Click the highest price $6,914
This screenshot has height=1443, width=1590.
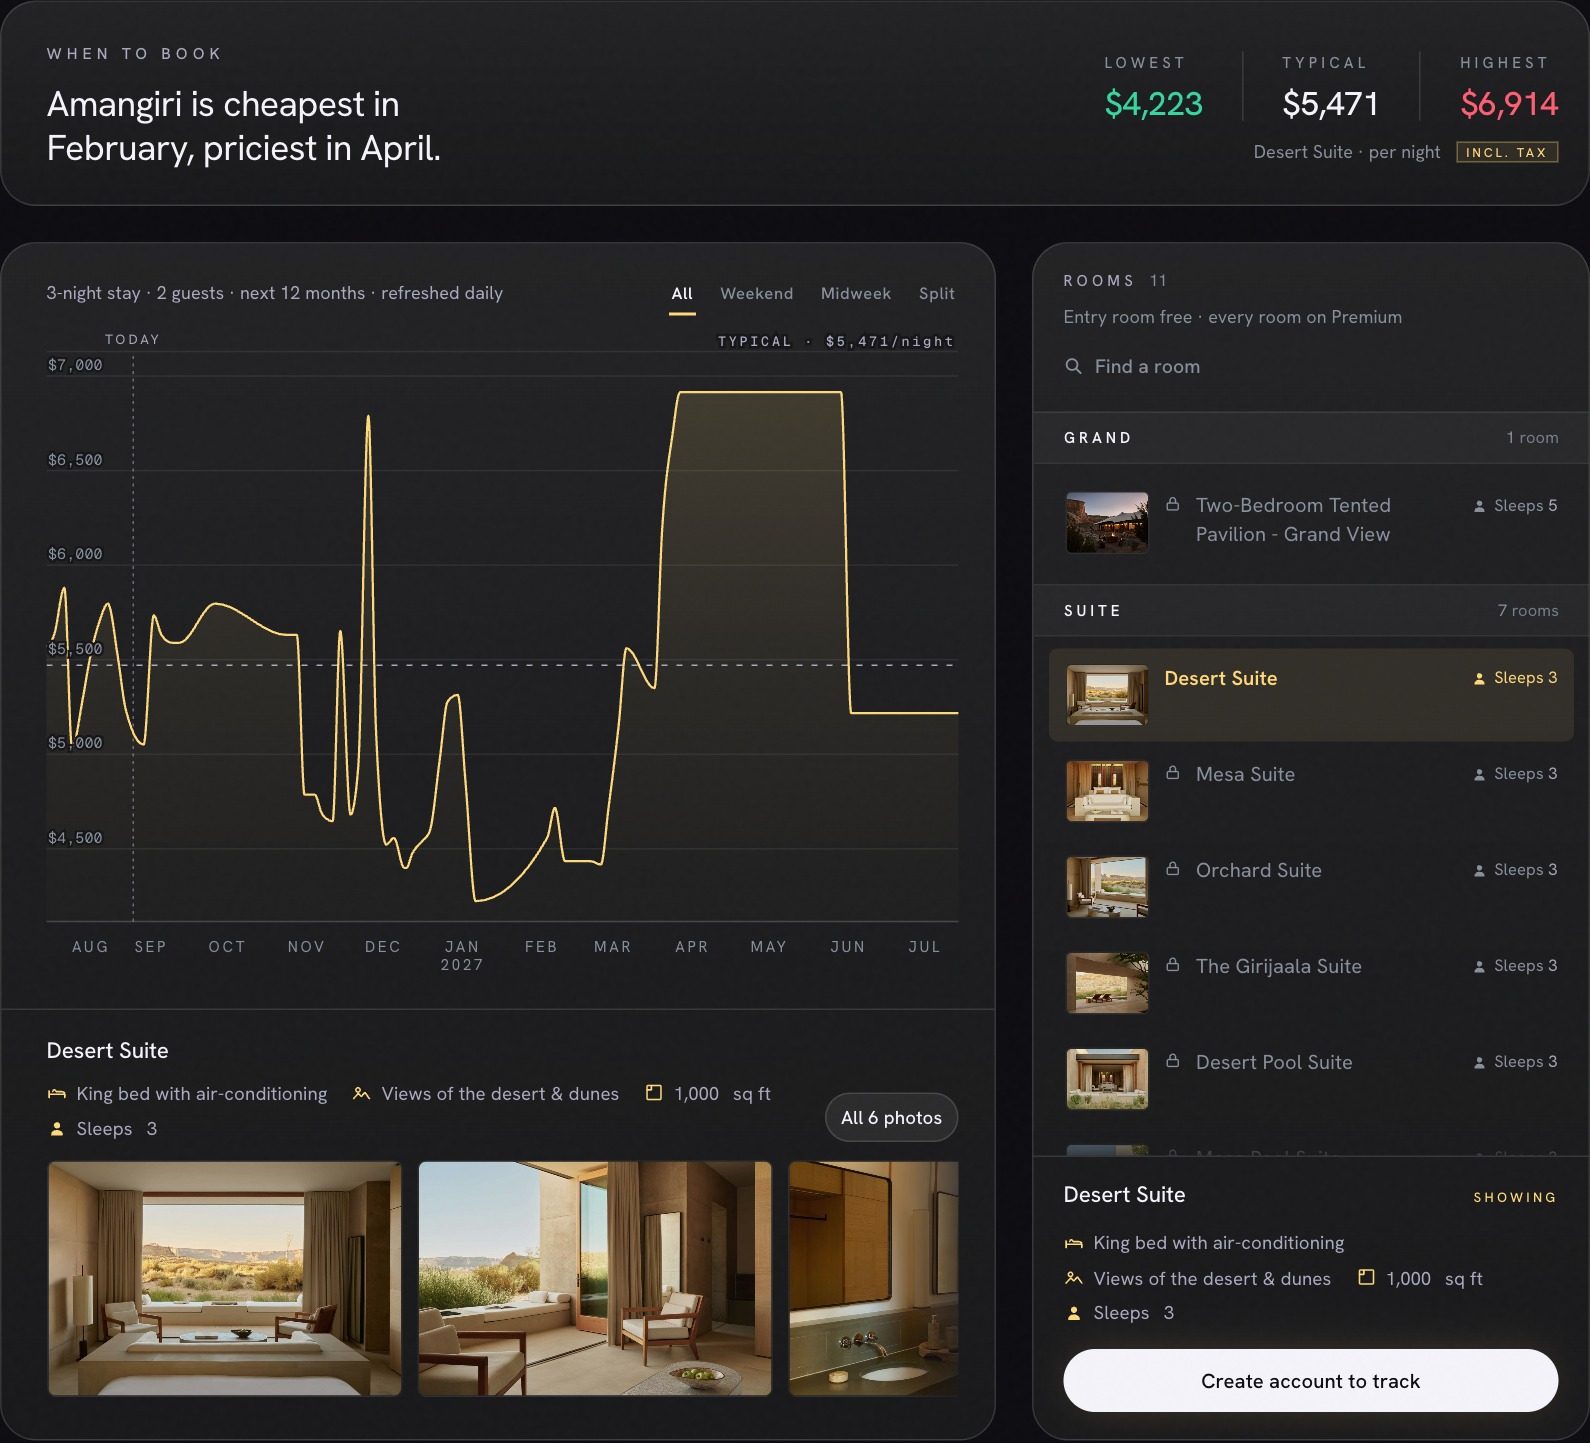click(x=1509, y=103)
